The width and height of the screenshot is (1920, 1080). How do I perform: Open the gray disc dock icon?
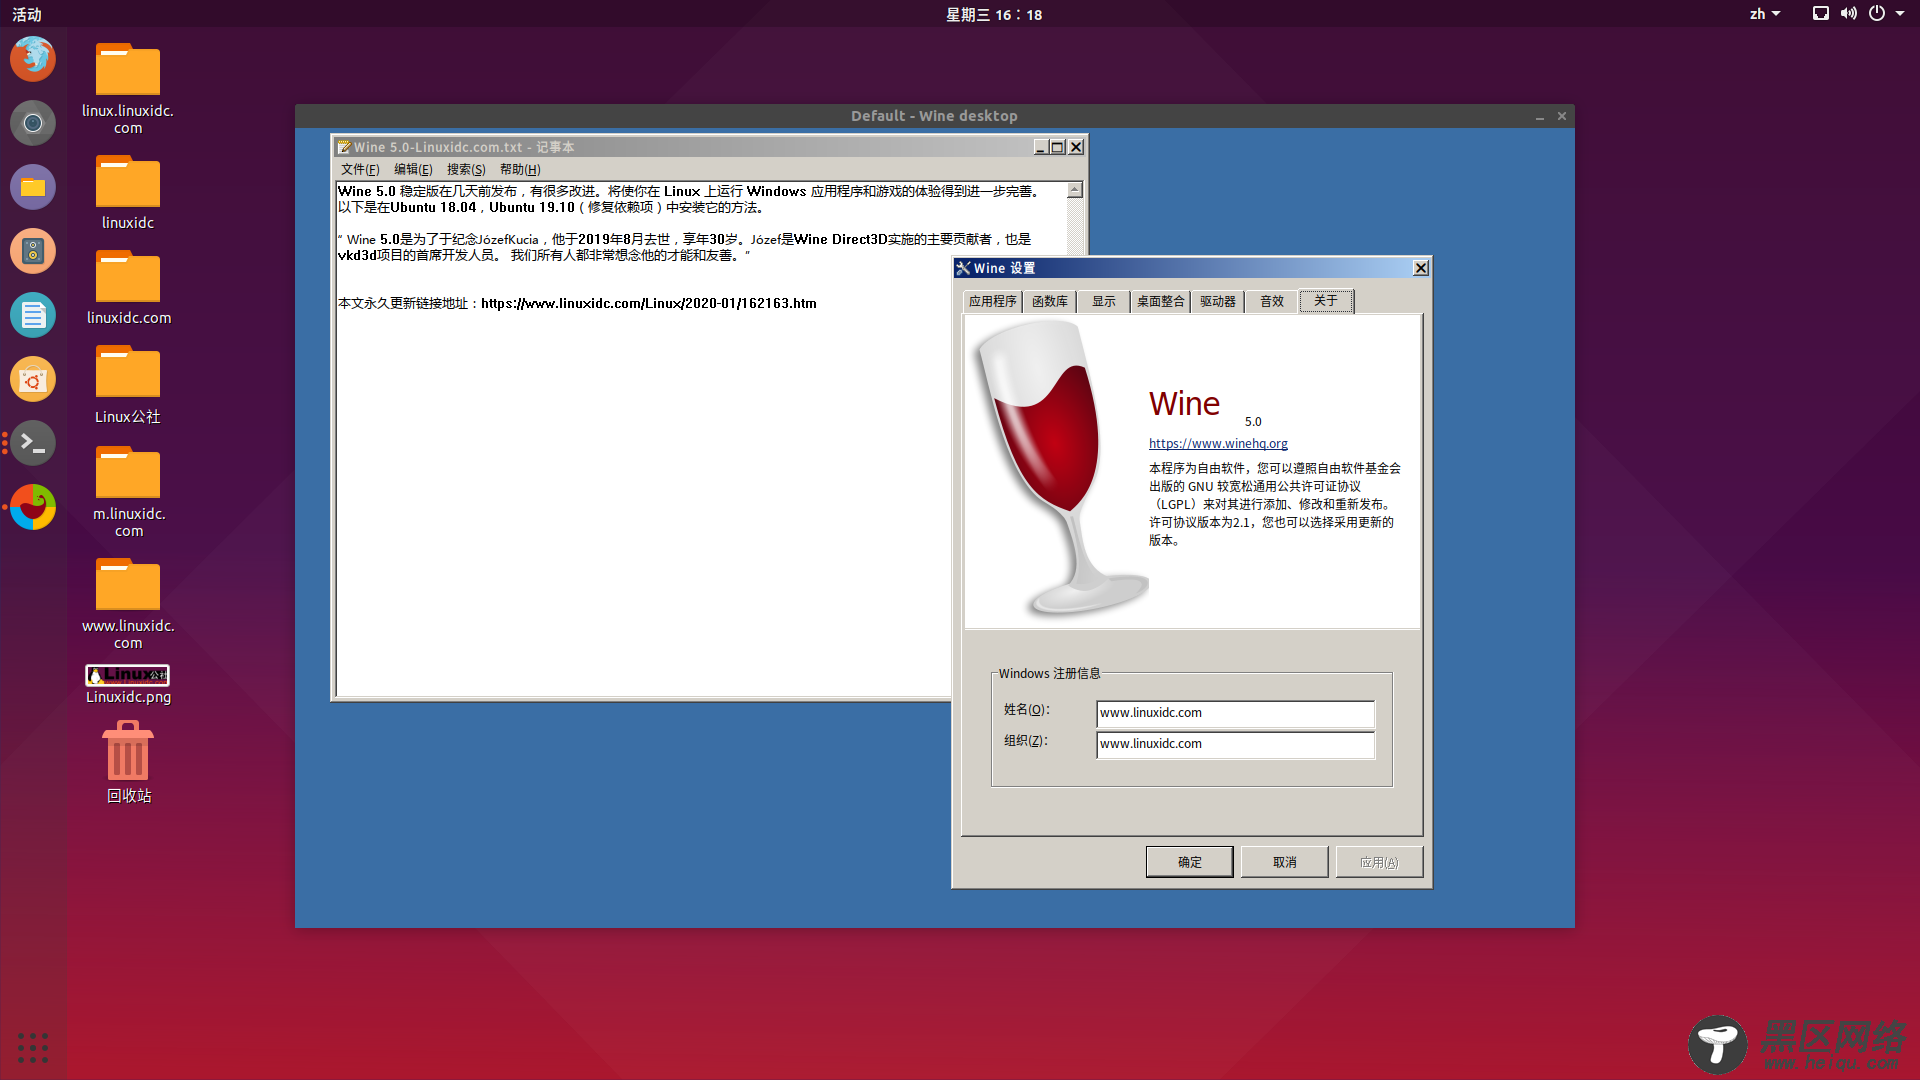pos(33,123)
